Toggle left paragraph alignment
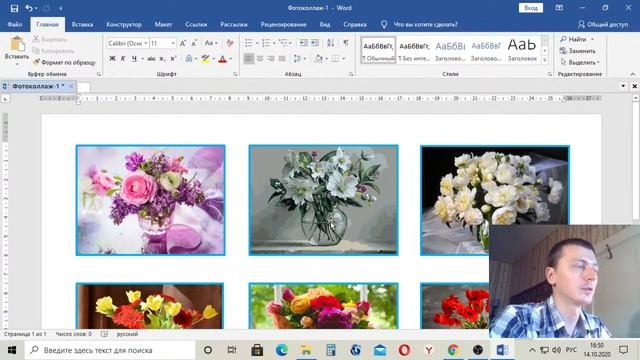640x360 pixels. click(x=249, y=59)
